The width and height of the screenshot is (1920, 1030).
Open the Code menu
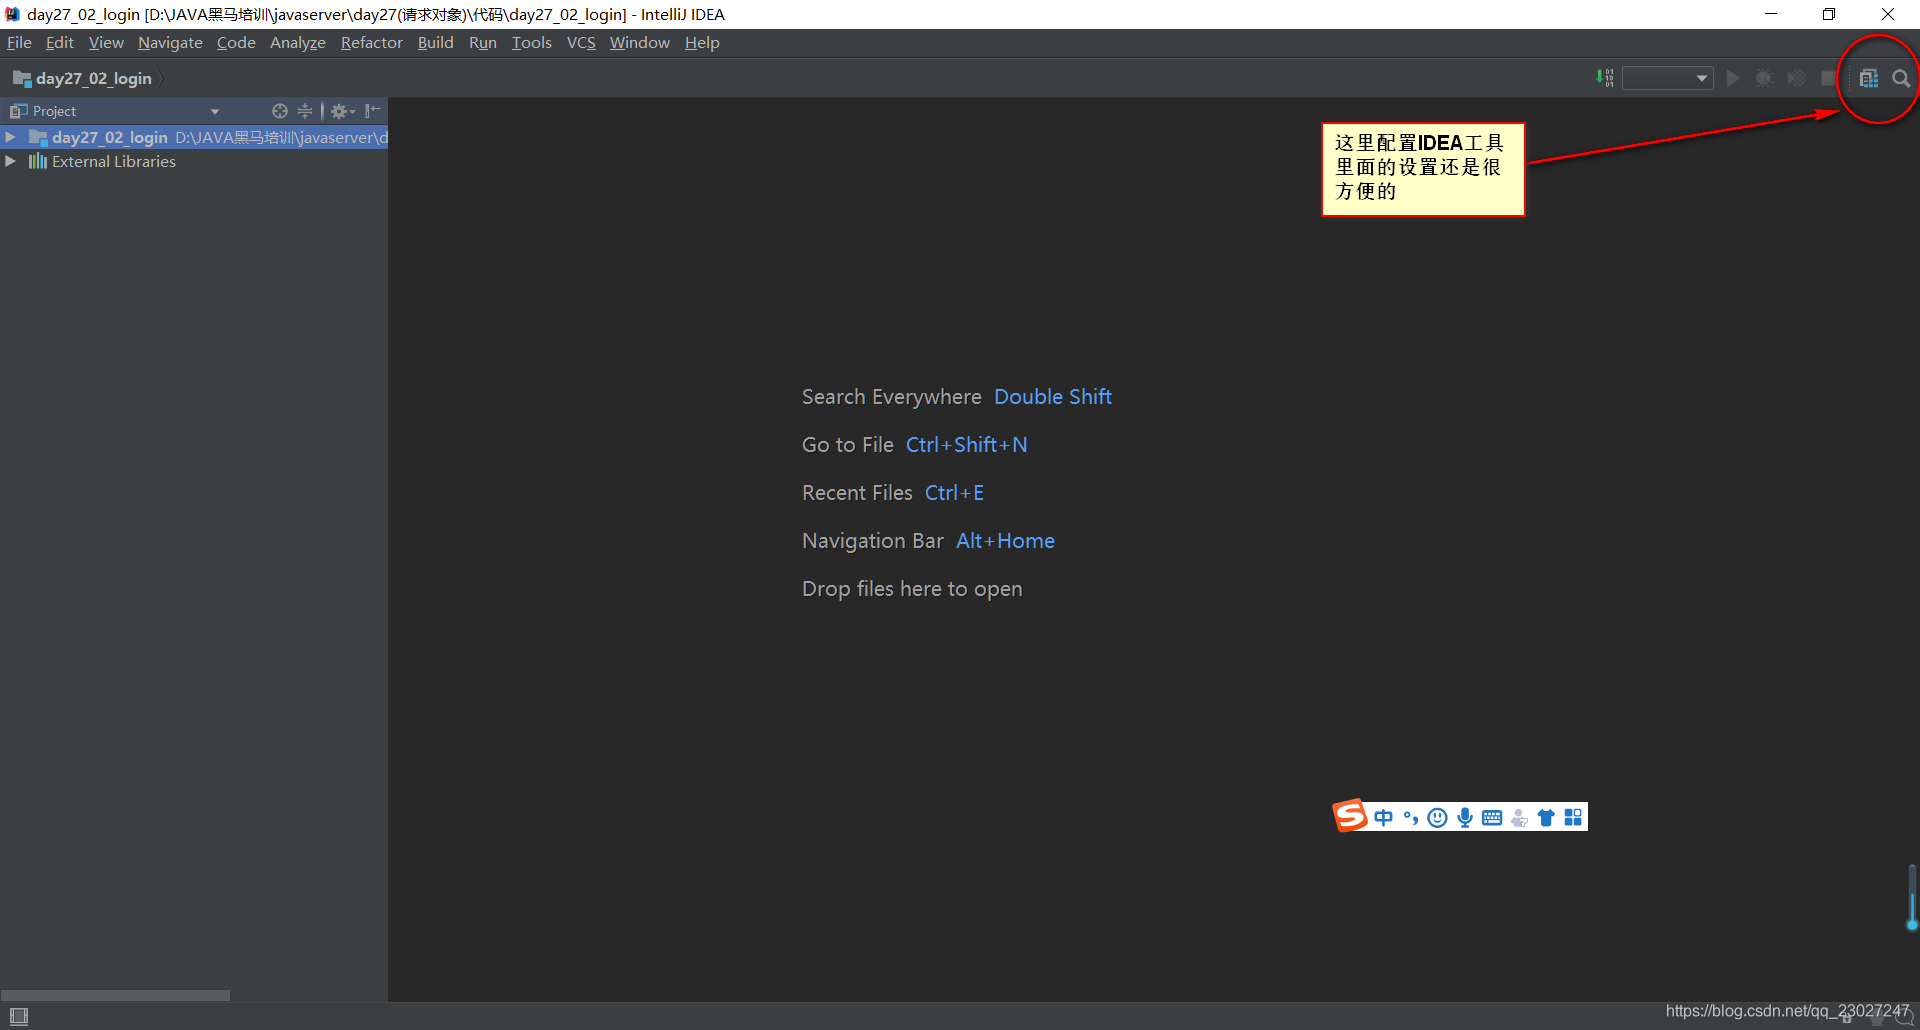tap(236, 43)
